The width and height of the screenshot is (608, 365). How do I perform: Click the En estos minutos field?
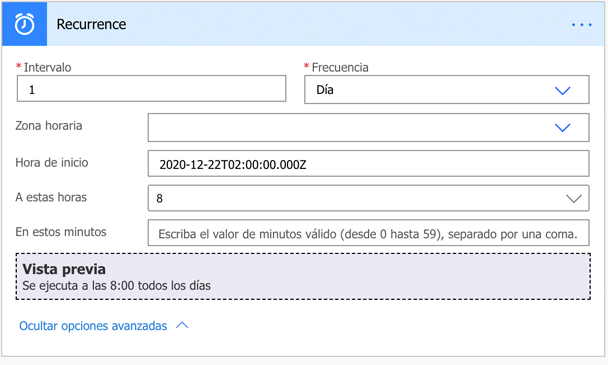tap(368, 233)
